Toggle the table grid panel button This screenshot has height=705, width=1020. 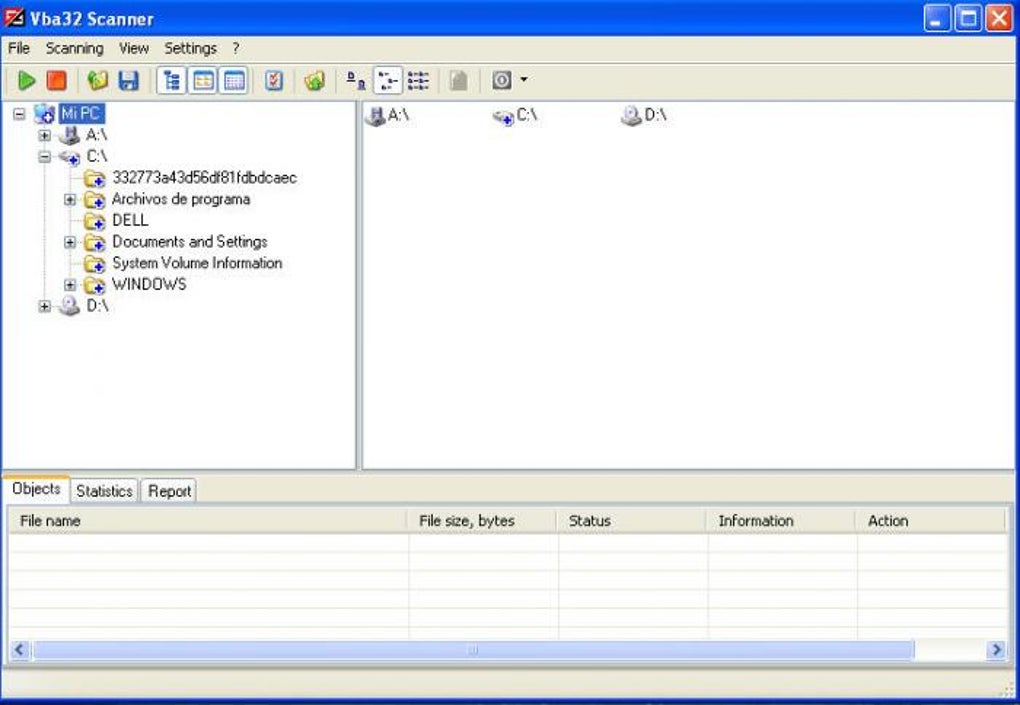pyautogui.click(x=234, y=81)
